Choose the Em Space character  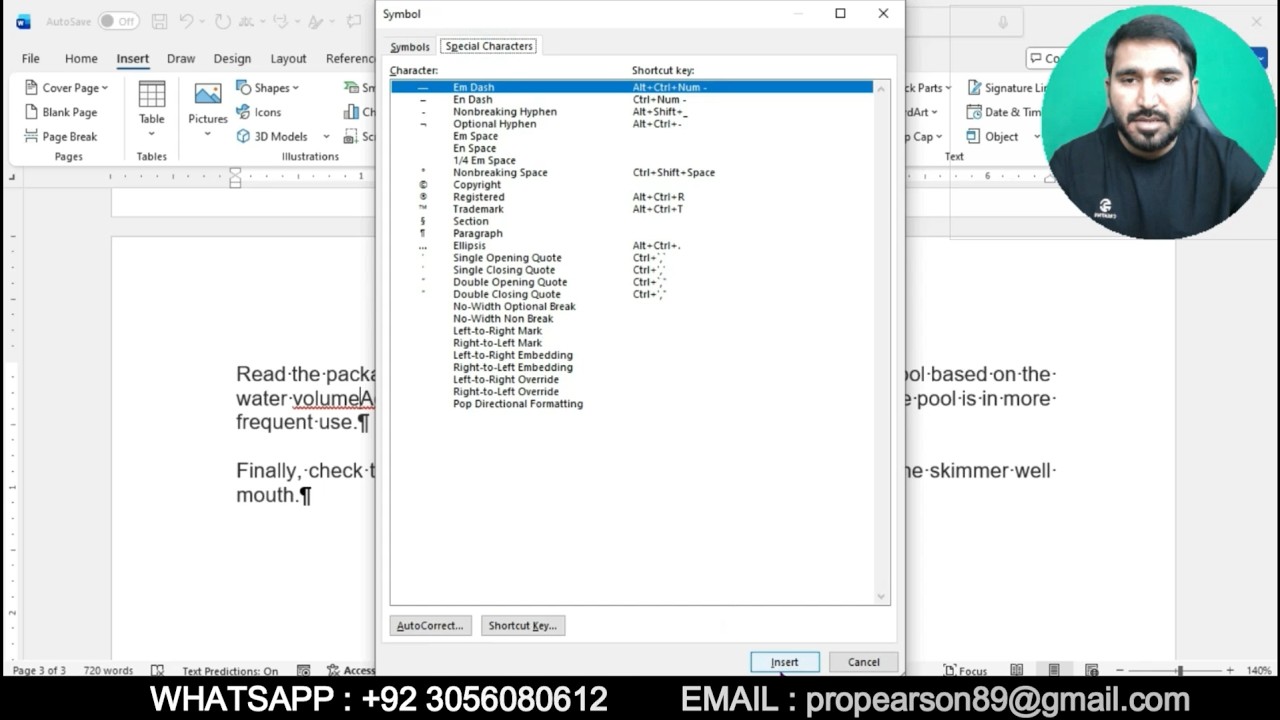632,136
